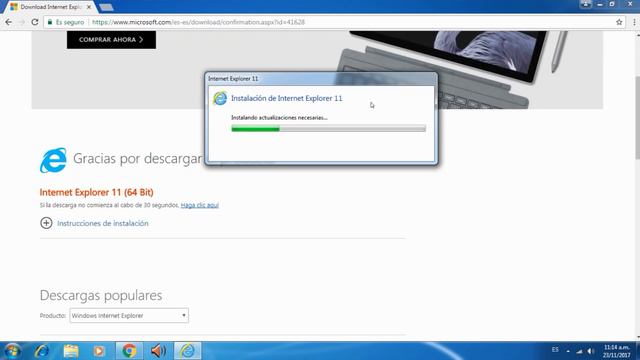Viewport: 640px width, 360px height.
Task: Click the Descargas populares heading
Action: pos(101,295)
